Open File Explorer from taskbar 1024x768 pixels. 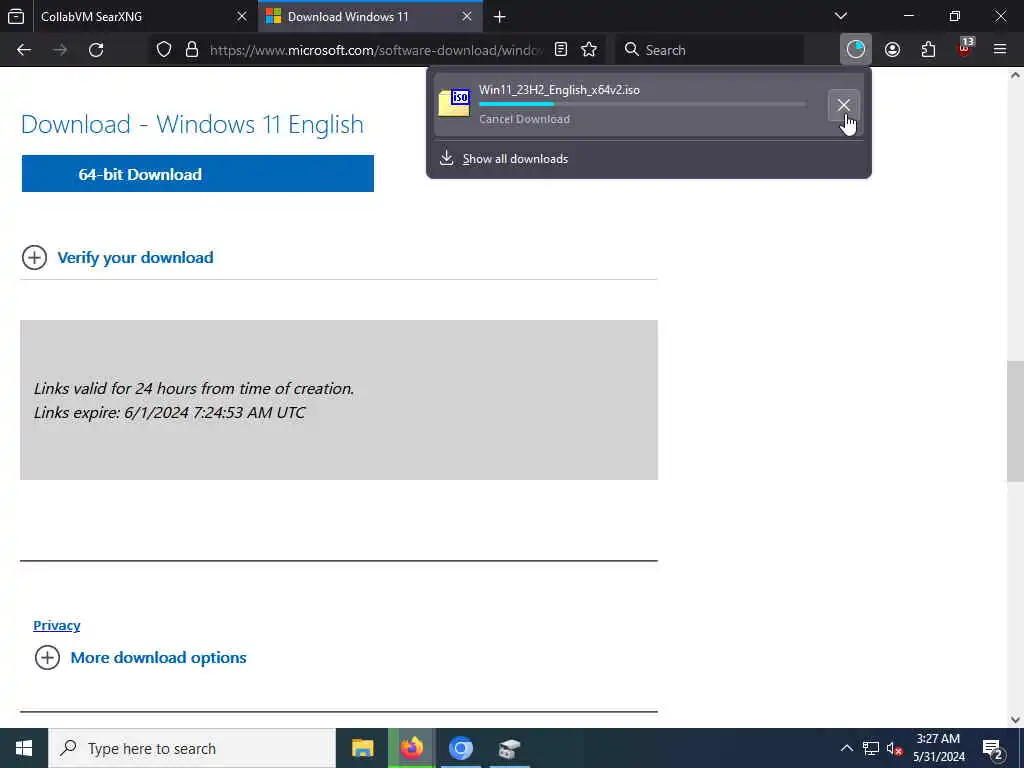362,748
